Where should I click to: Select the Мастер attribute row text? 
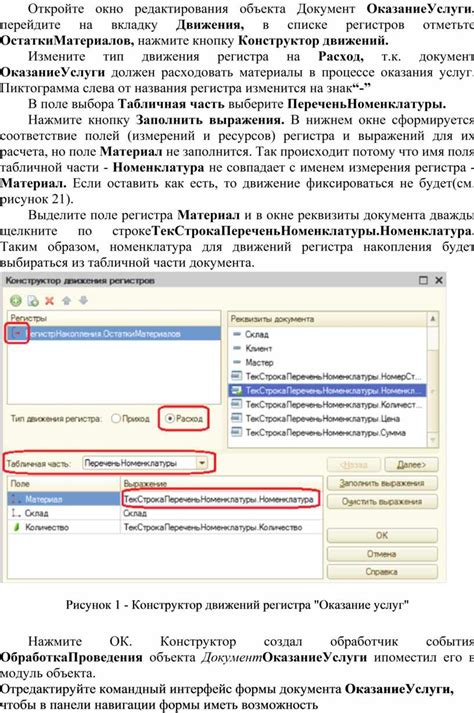pyautogui.click(x=259, y=362)
